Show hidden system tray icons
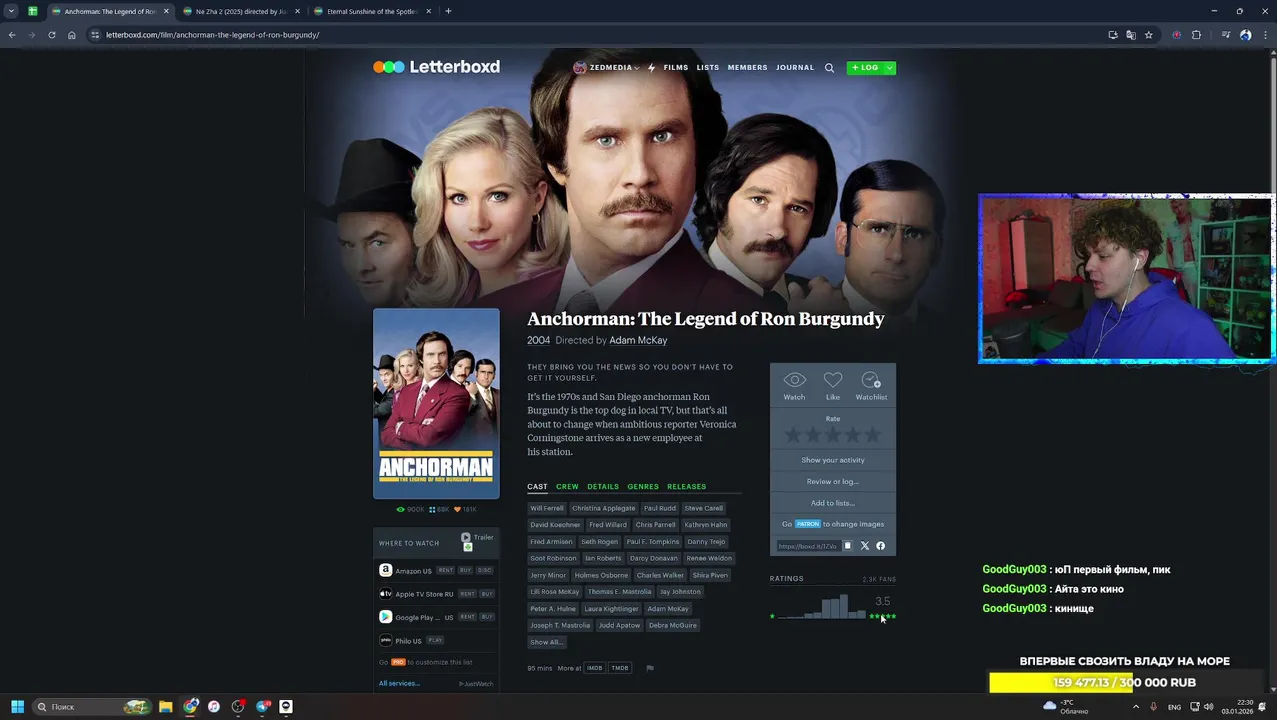The width and height of the screenshot is (1277, 720). tap(1135, 706)
